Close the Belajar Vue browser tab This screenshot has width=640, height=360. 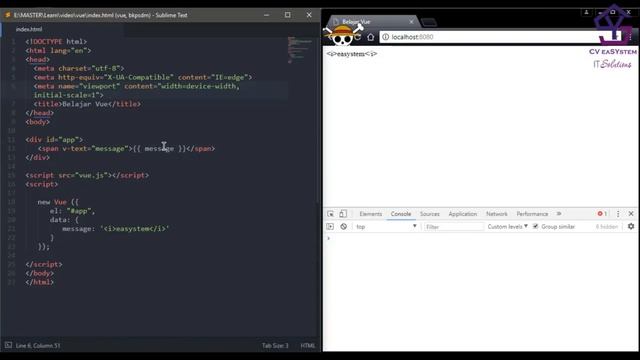[411, 22]
